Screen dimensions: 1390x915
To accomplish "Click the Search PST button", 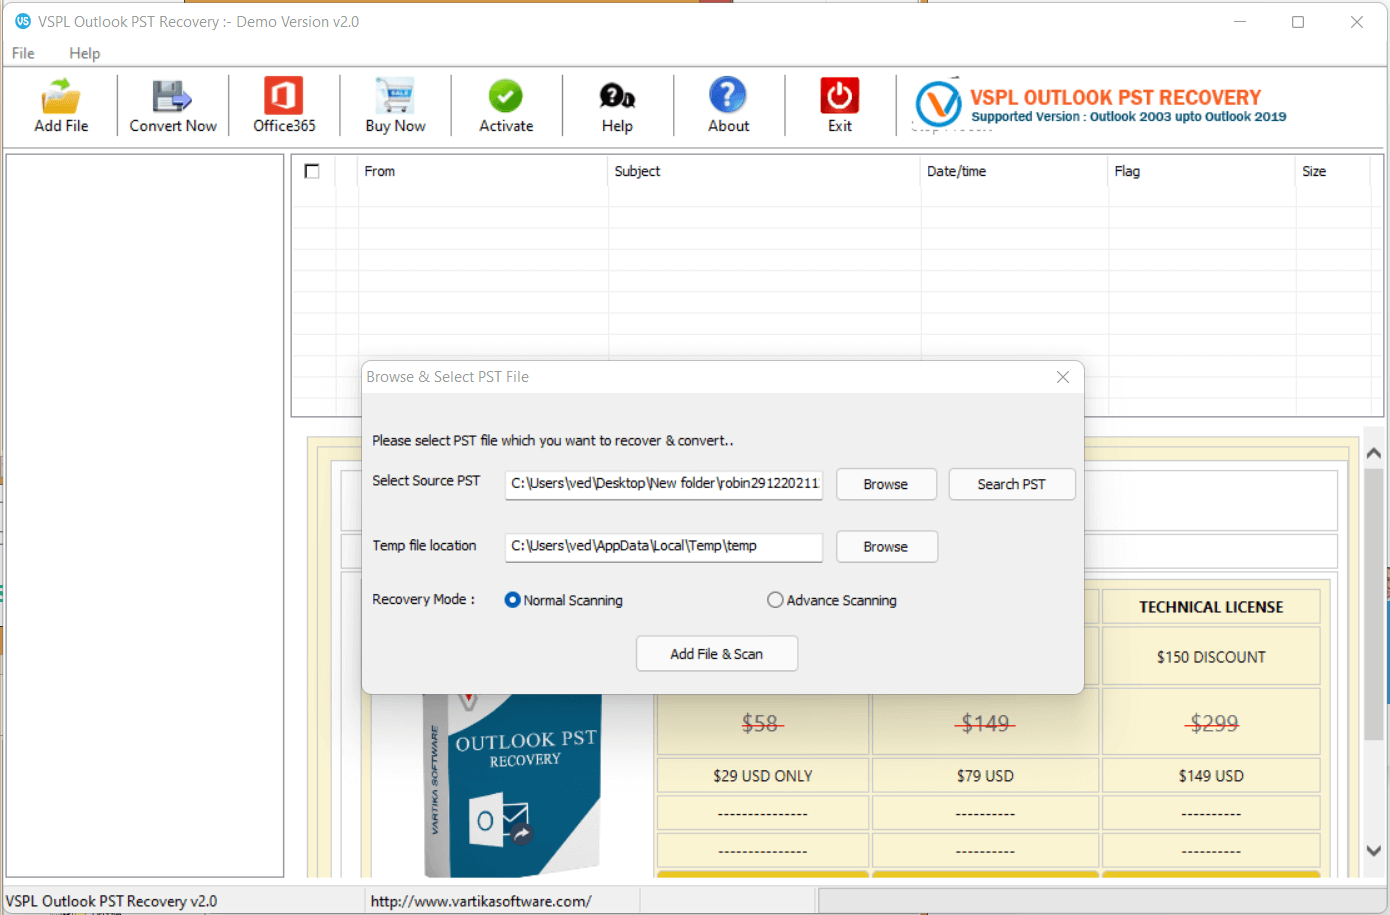I will click(1011, 484).
